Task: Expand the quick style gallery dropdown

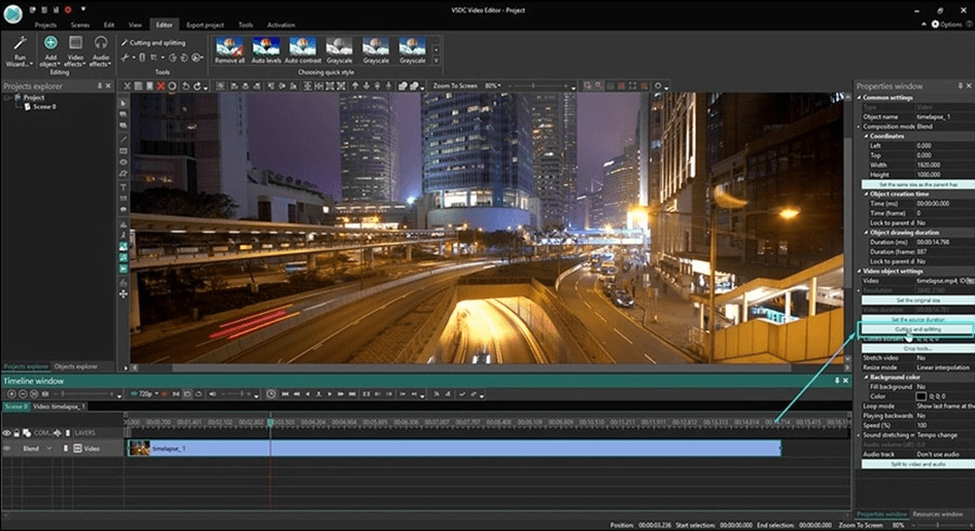Action: (436, 61)
